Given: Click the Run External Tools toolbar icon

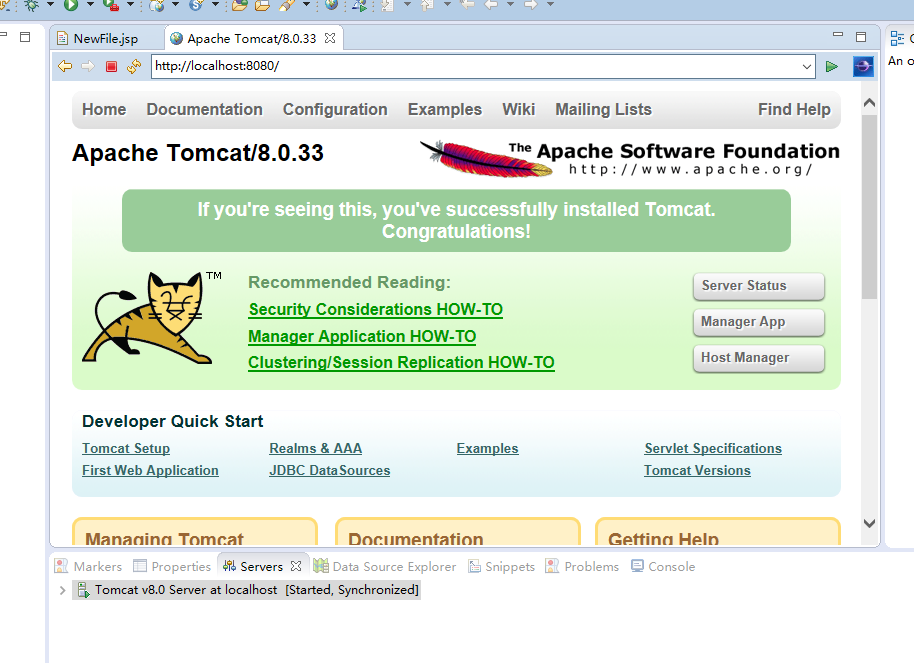Looking at the screenshot, I should (111, 5).
